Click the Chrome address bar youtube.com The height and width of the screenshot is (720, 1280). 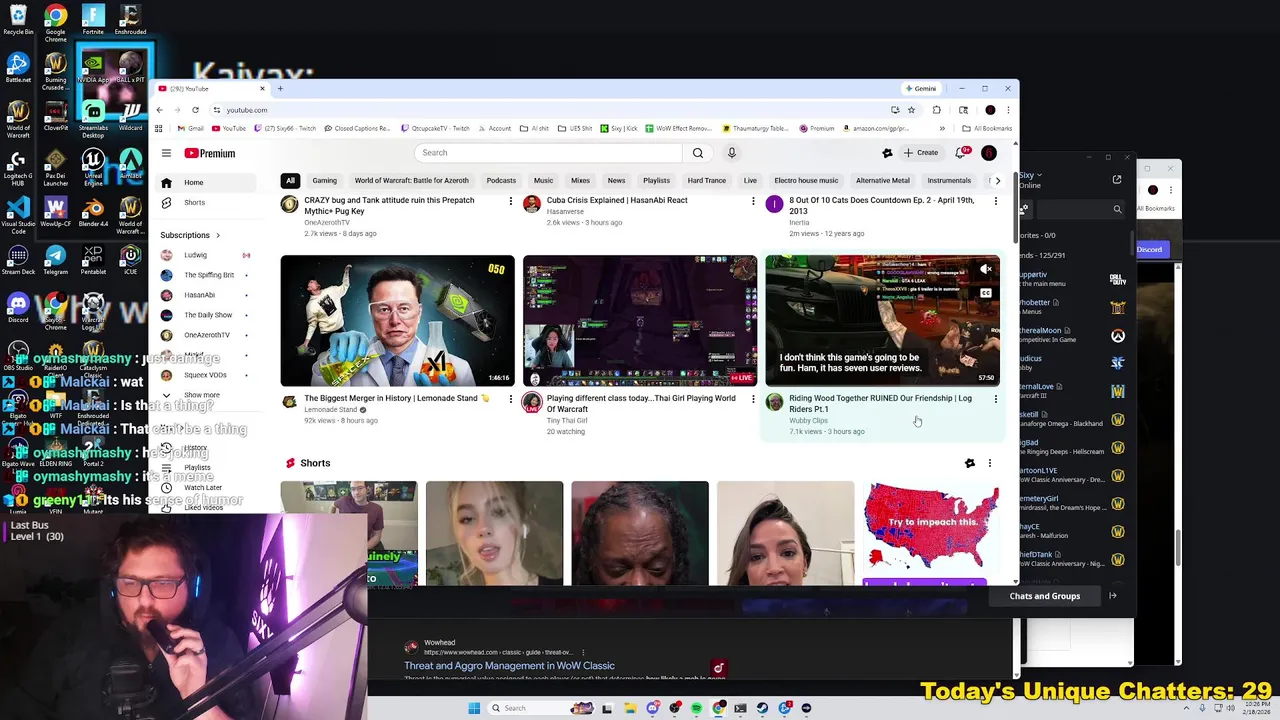pos(247,110)
